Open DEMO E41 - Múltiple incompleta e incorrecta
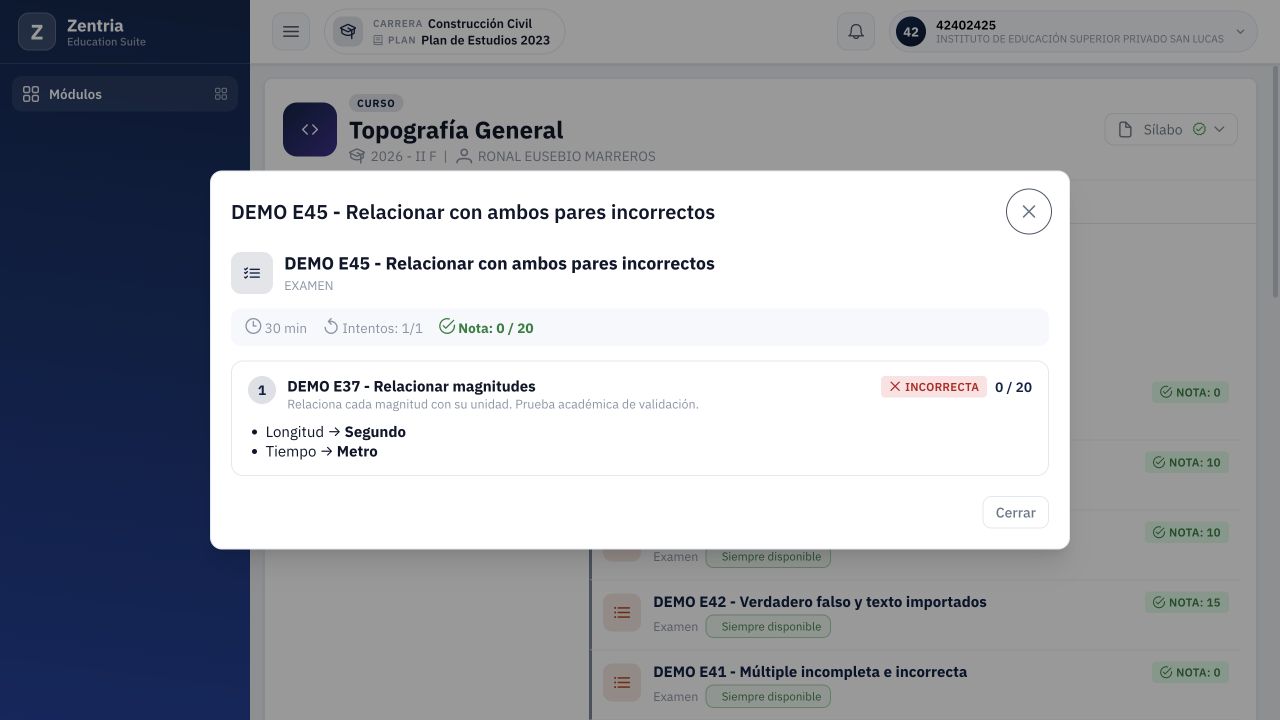This screenshot has height=720, width=1280. click(x=810, y=672)
